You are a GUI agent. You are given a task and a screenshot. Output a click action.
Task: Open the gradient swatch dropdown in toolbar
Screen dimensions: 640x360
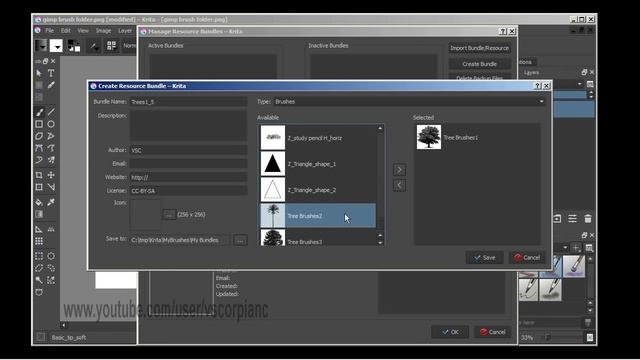point(41,46)
